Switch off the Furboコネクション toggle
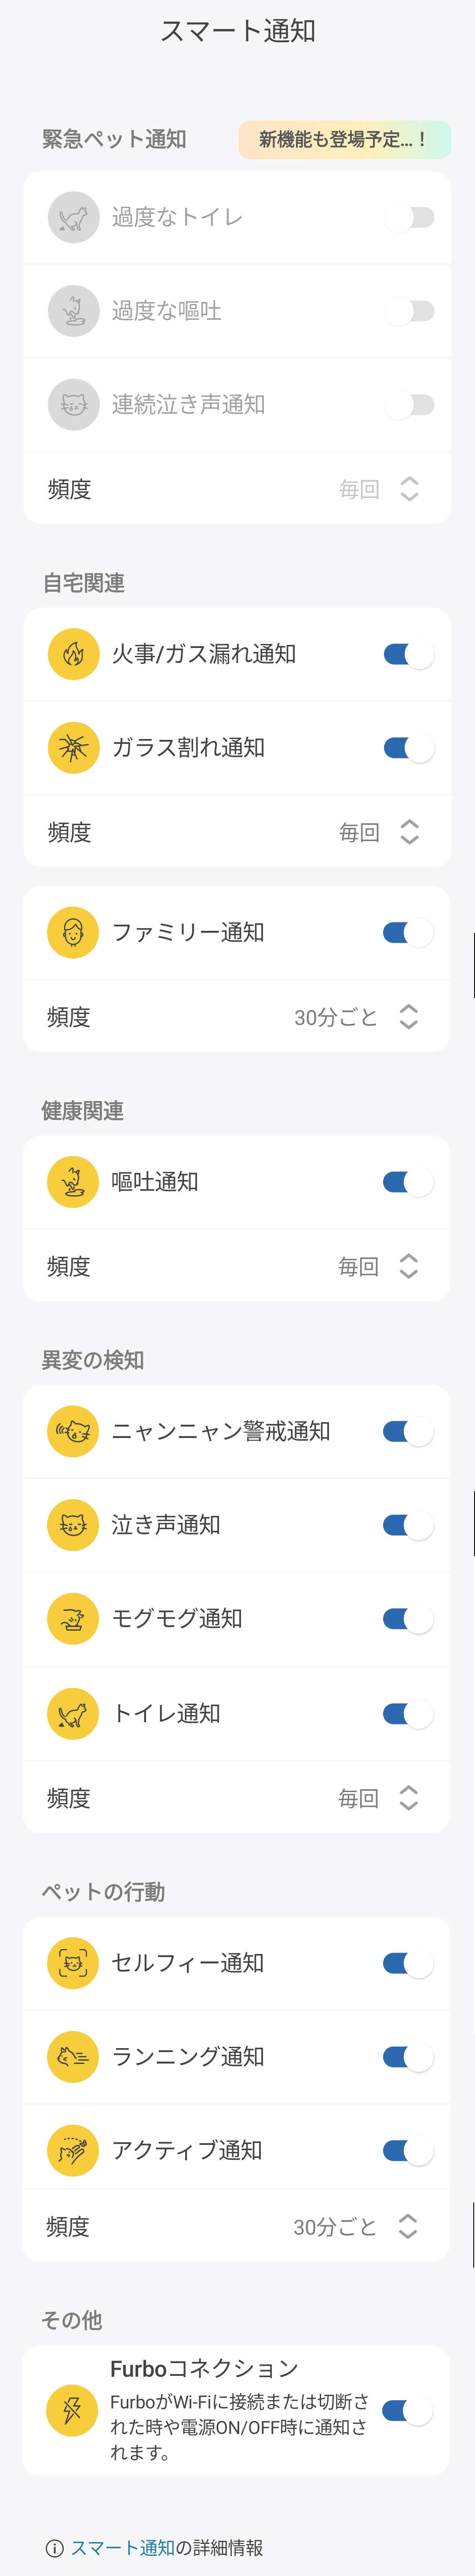Screen dimensions: 475x2576 [407, 2410]
